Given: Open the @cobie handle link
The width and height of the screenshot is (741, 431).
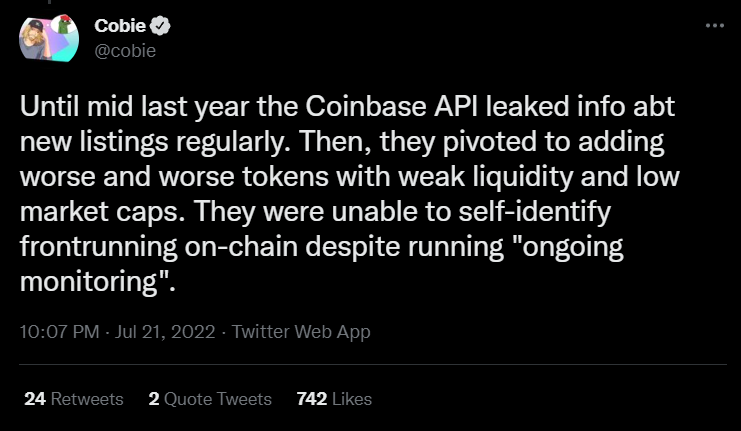Looking at the screenshot, I should pos(124,51).
